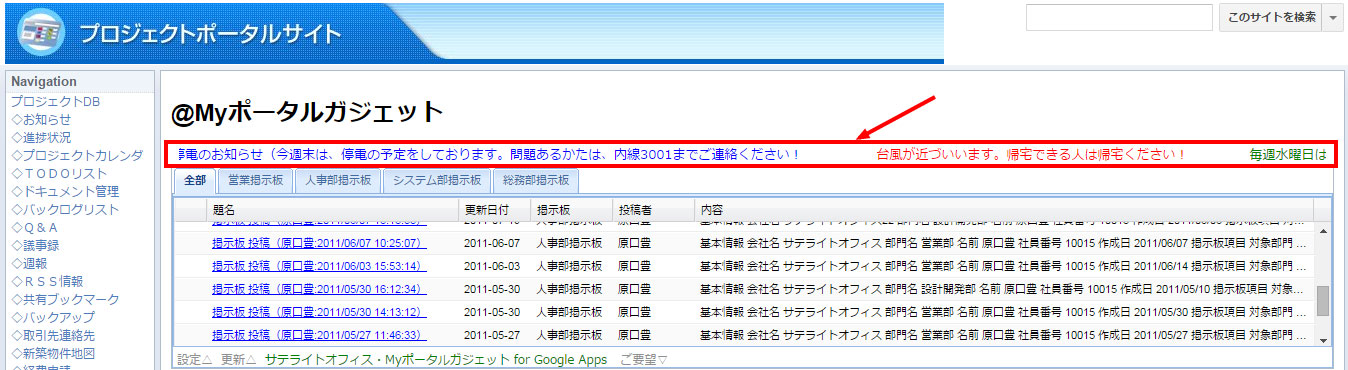Switch to the システム部掲示板 tab
Viewport: 1348px width, 370px height.
coord(438,181)
